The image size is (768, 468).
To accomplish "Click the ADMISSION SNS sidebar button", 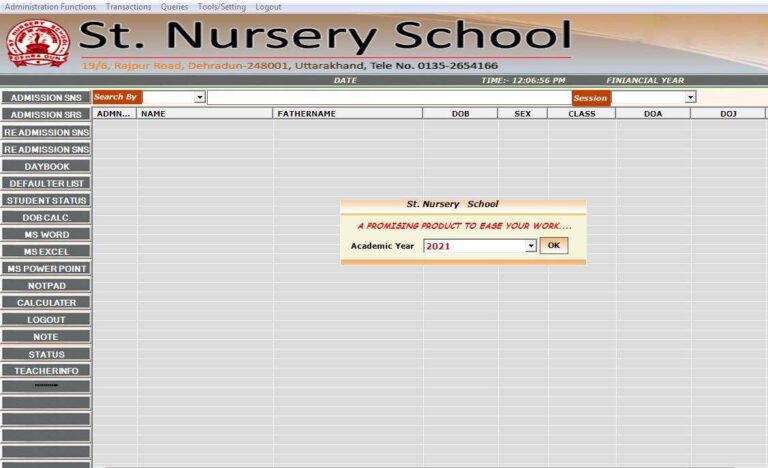I will coord(46,98).
